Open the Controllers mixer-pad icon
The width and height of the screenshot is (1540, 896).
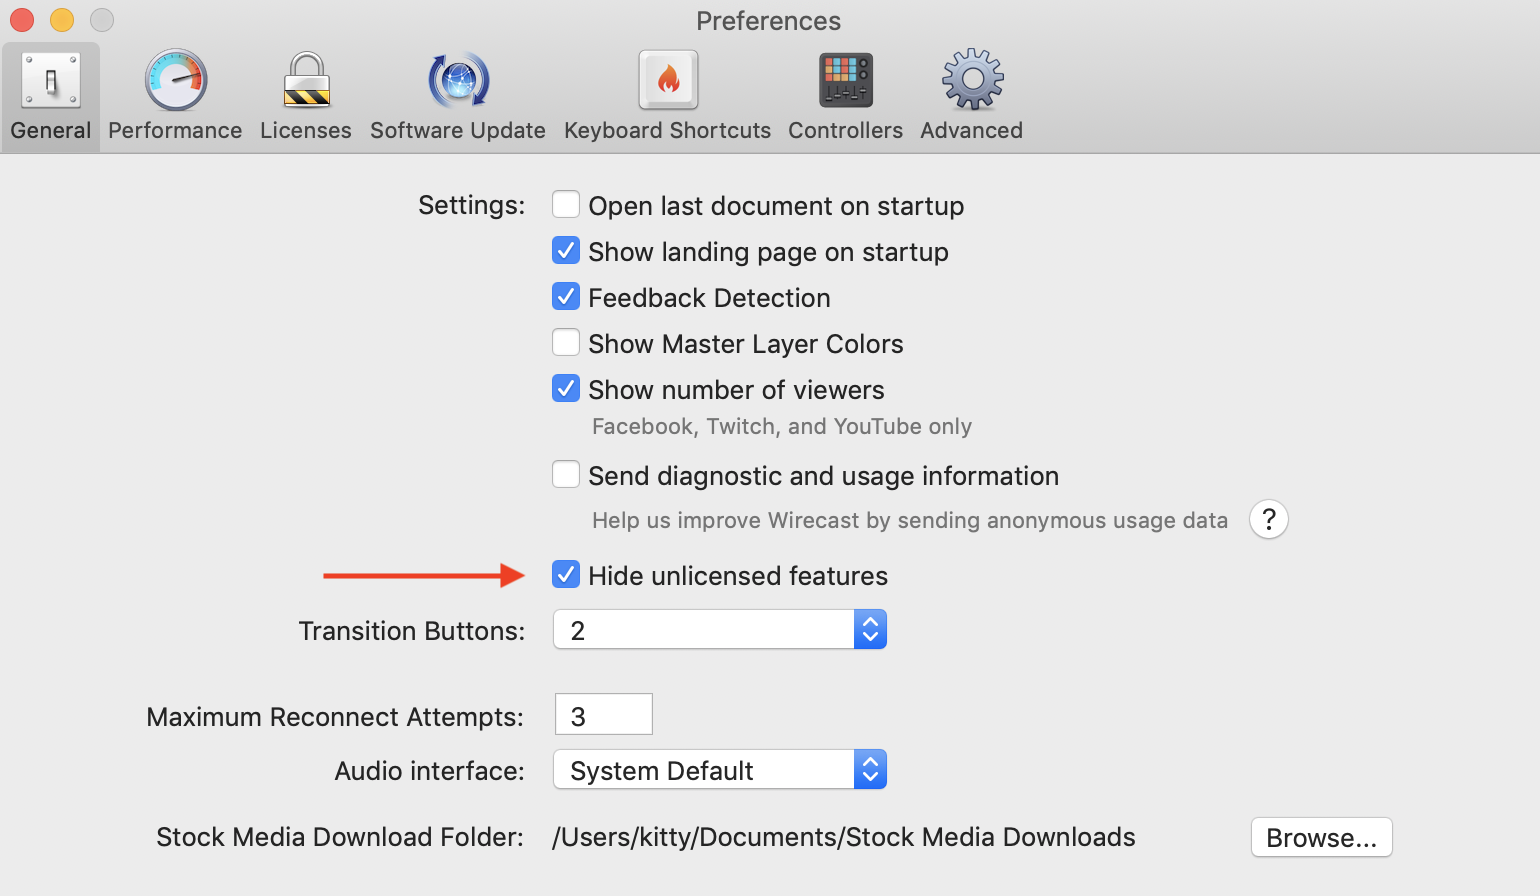point(846,80)
